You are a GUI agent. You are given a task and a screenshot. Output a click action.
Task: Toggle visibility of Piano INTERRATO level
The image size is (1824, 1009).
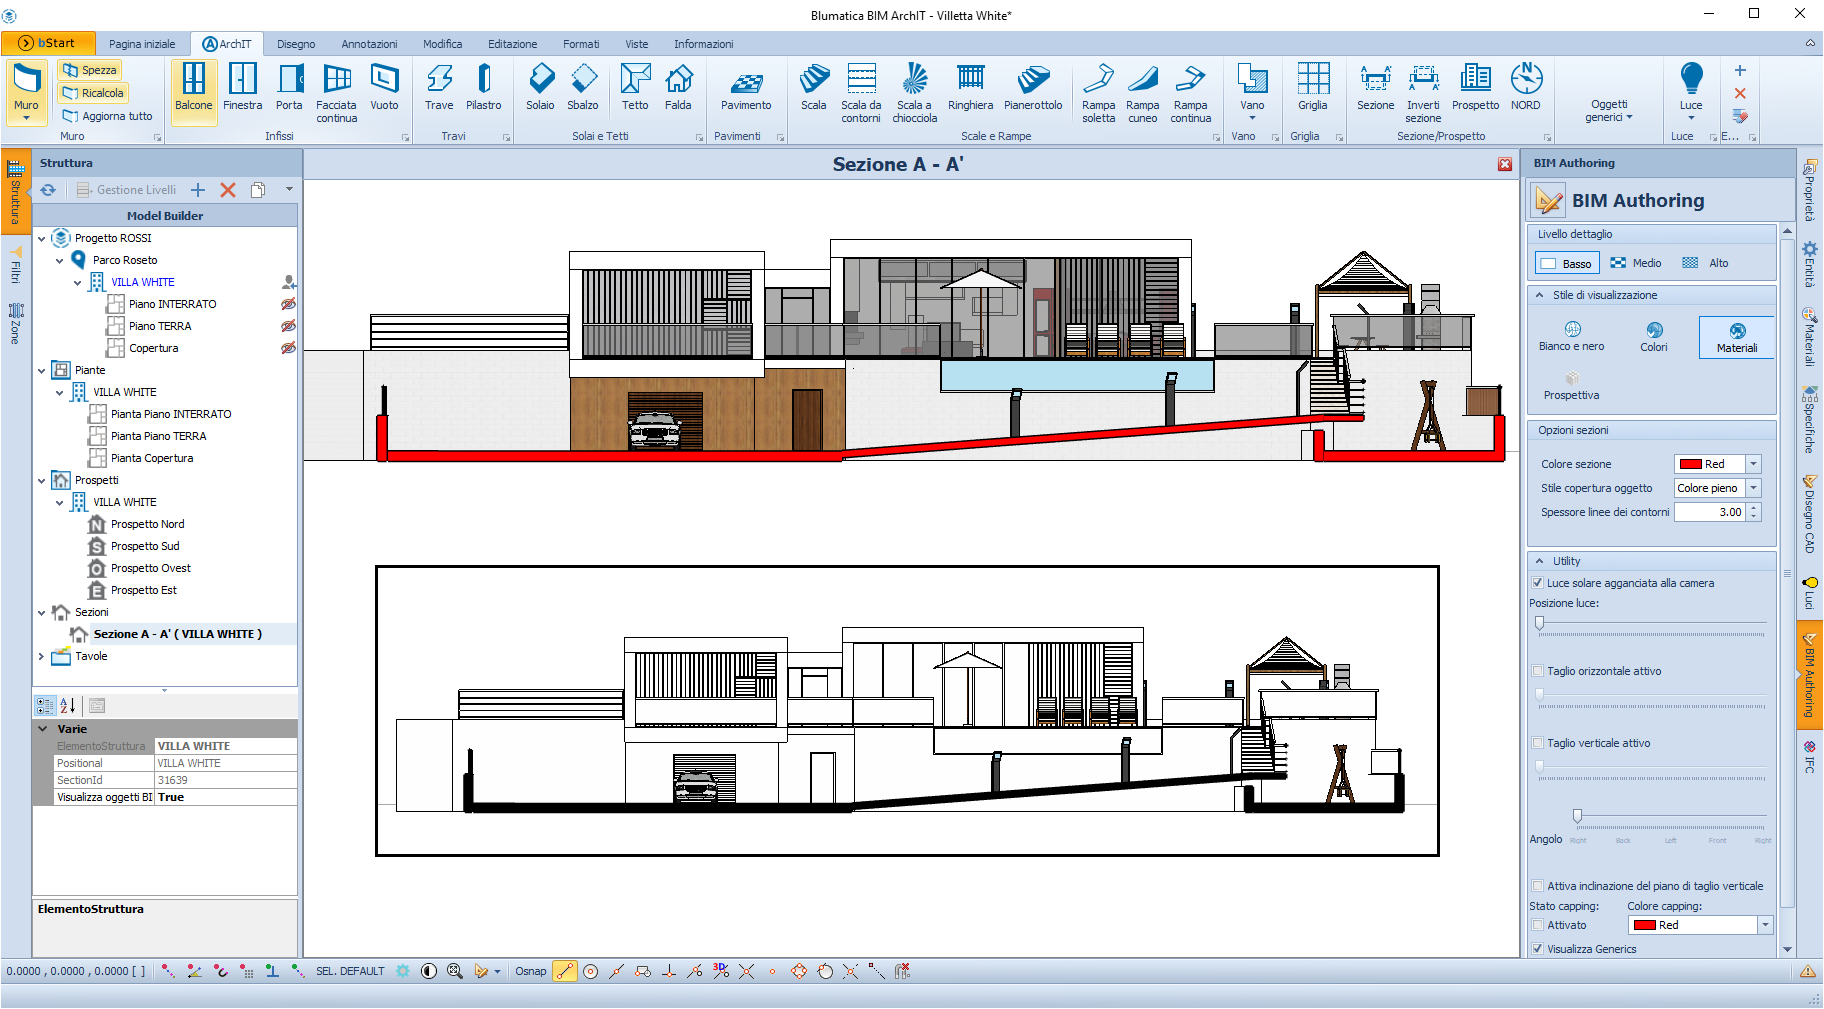pos(288,304)
